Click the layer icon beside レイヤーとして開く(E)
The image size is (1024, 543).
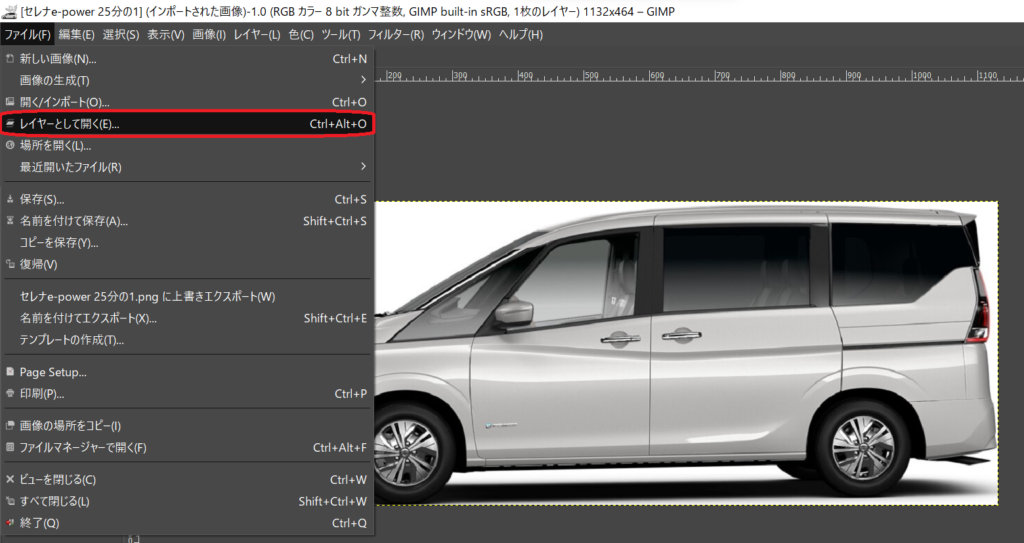(10, 124)
